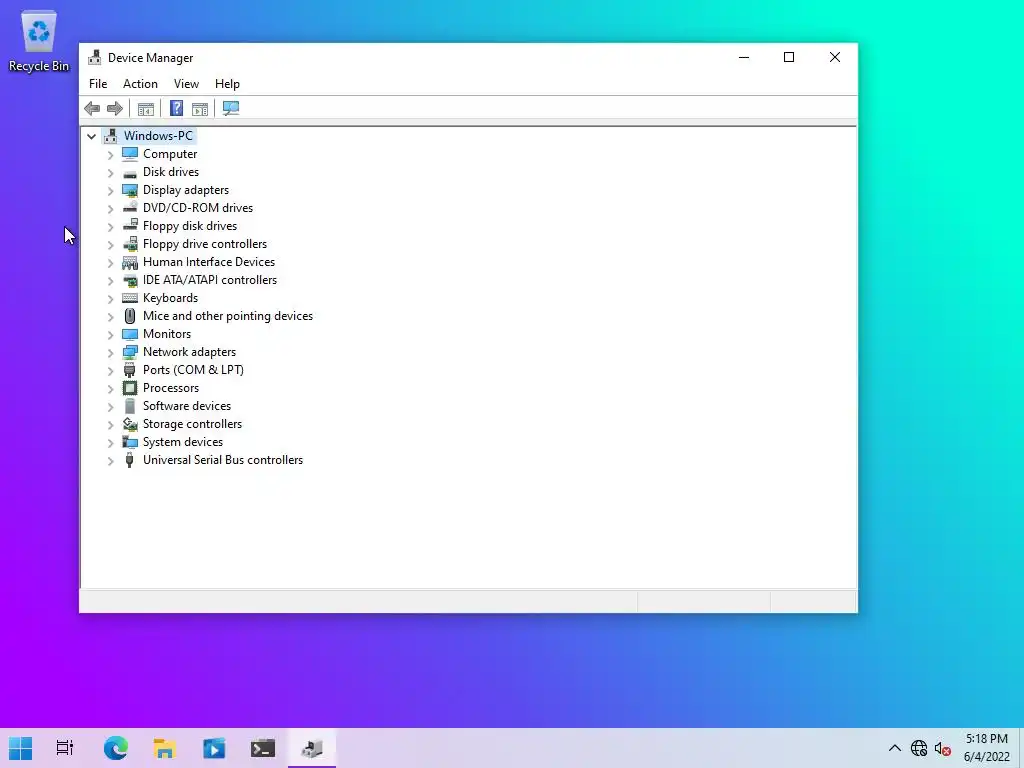Click the Show/Hide Action Pane toolbar icon
The width and height of the screenshot is (1024, 768).
200,108
